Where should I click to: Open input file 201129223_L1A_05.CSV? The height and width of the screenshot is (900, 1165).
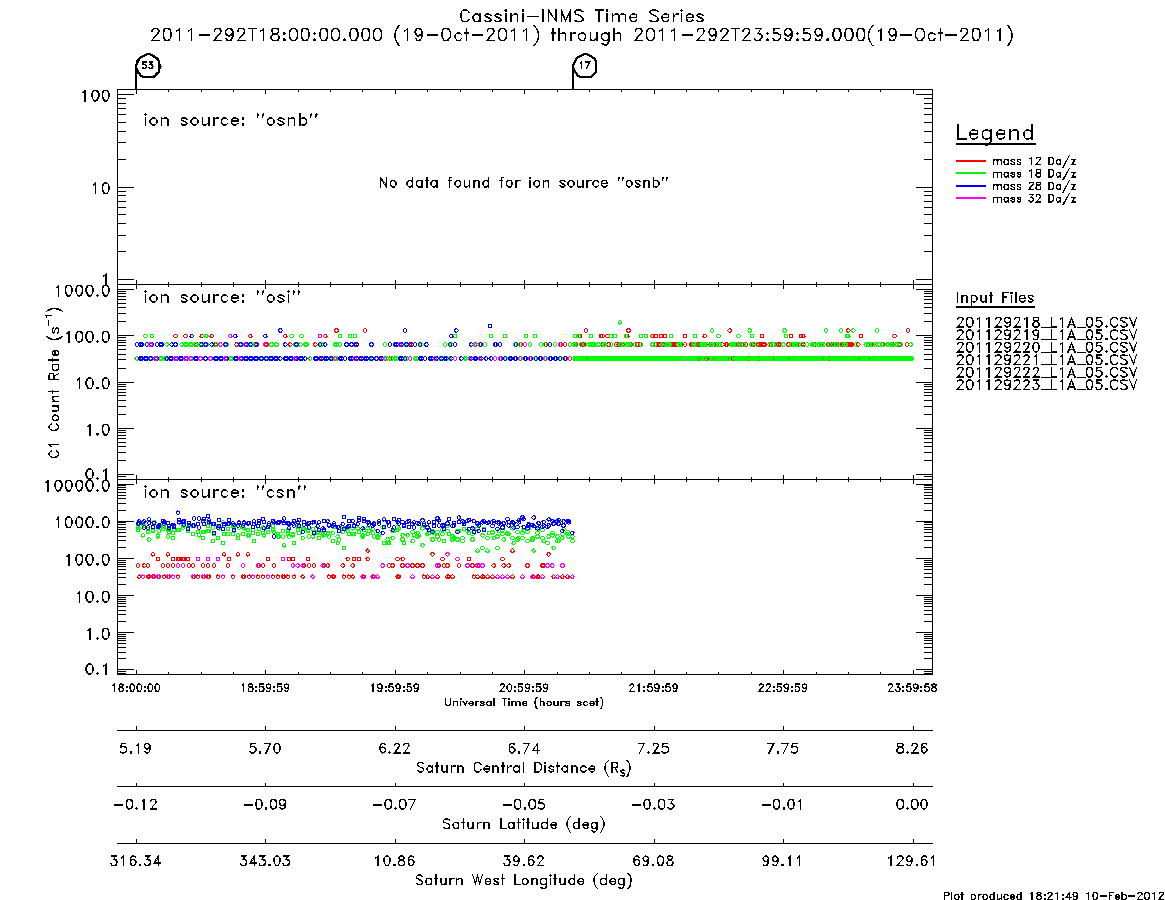tap(1046, 385)
